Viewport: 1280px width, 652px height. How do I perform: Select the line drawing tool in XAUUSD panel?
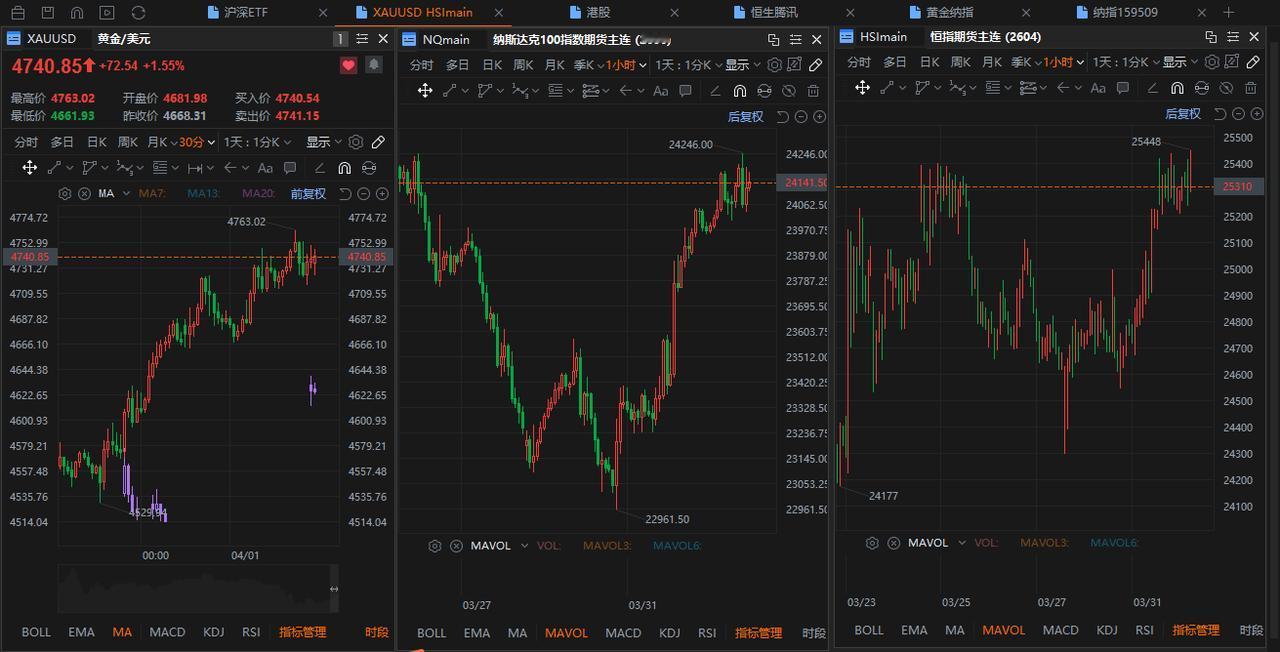(x=54, y=168)
